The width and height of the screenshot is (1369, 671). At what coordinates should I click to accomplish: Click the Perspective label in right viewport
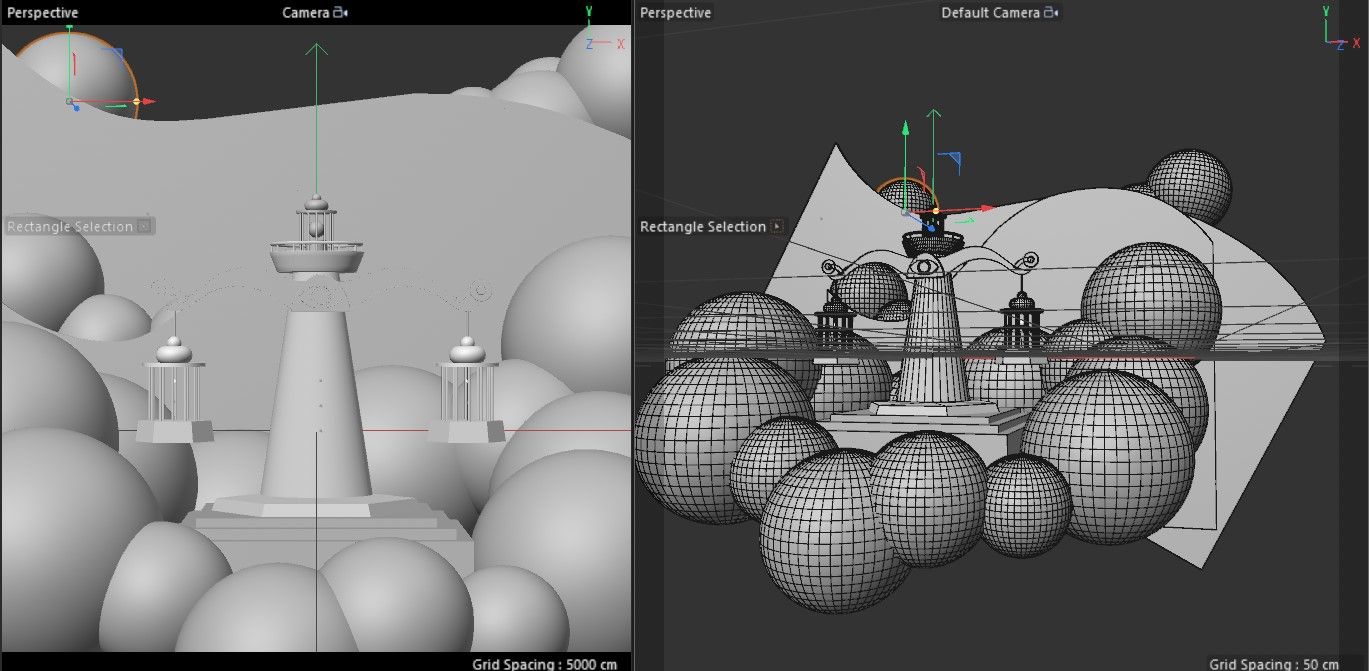(676, 13)
